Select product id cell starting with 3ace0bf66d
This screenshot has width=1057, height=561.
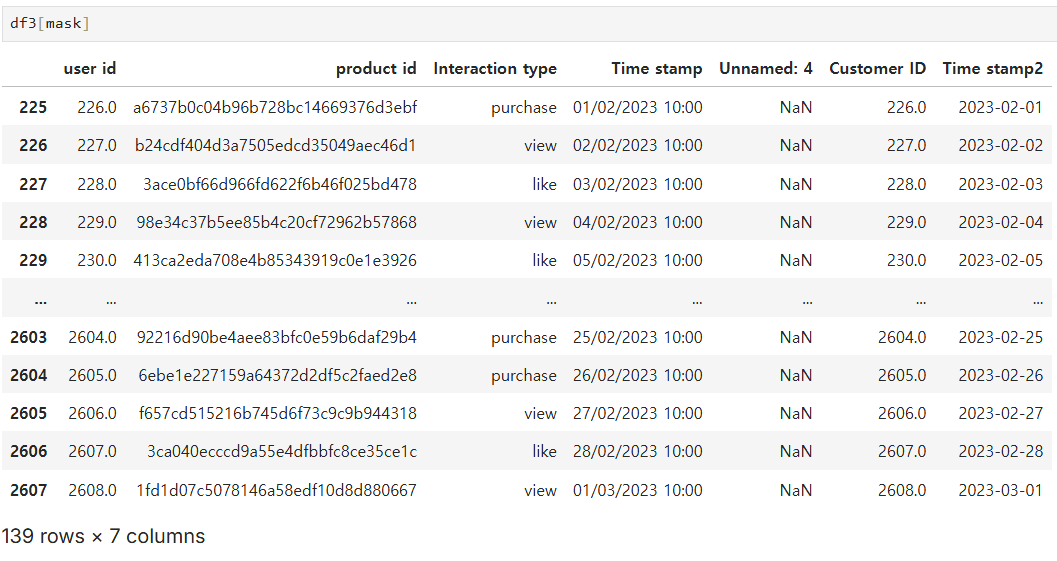[x=280, y=184]
